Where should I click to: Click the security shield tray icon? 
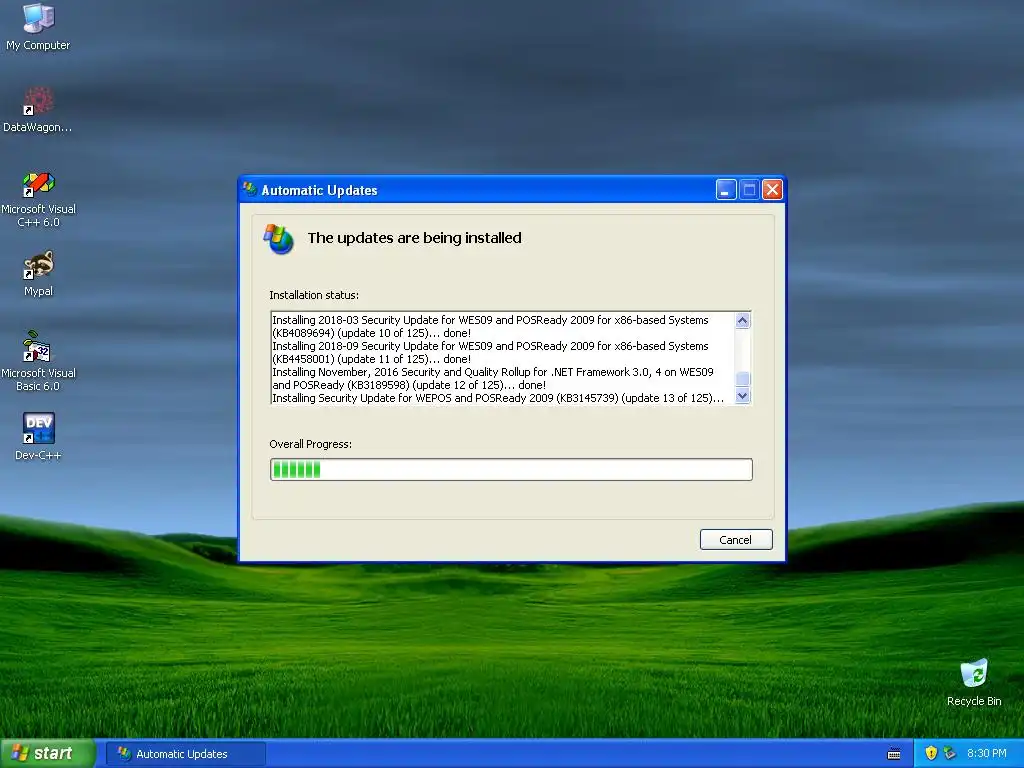[x=931, y=753]
